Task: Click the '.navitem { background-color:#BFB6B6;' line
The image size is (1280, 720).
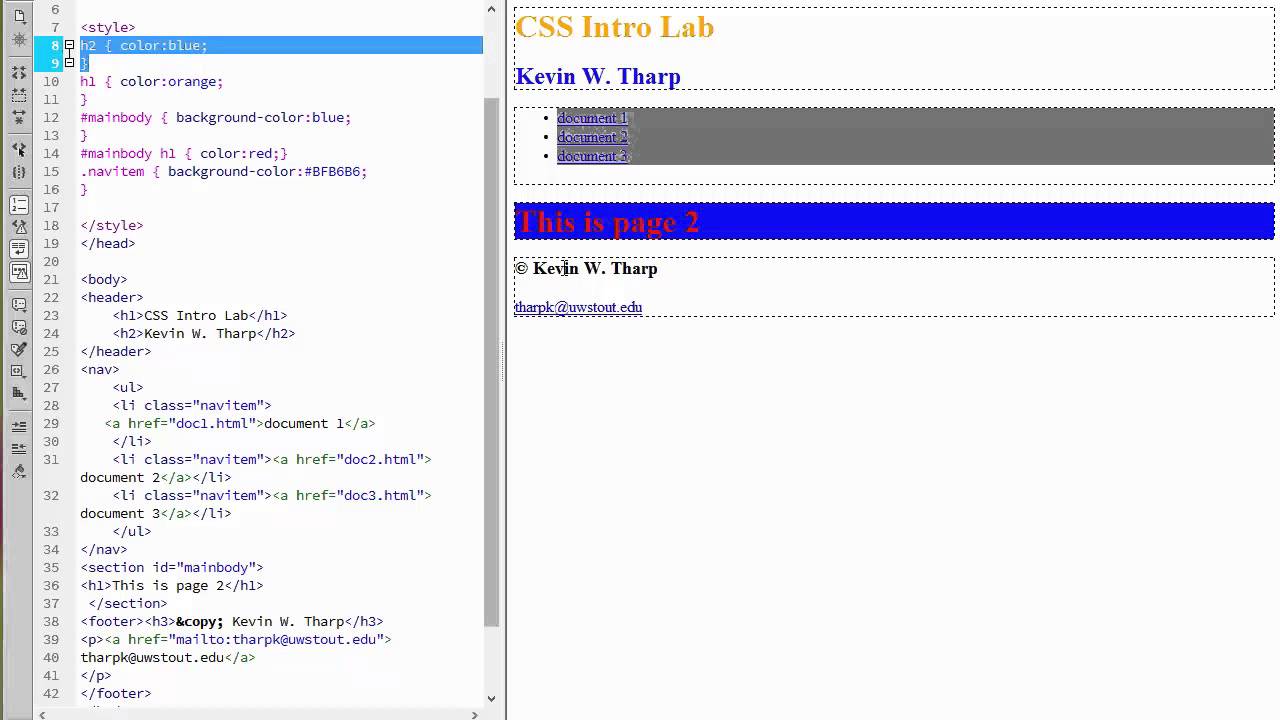Action: (x=224, y=172)
